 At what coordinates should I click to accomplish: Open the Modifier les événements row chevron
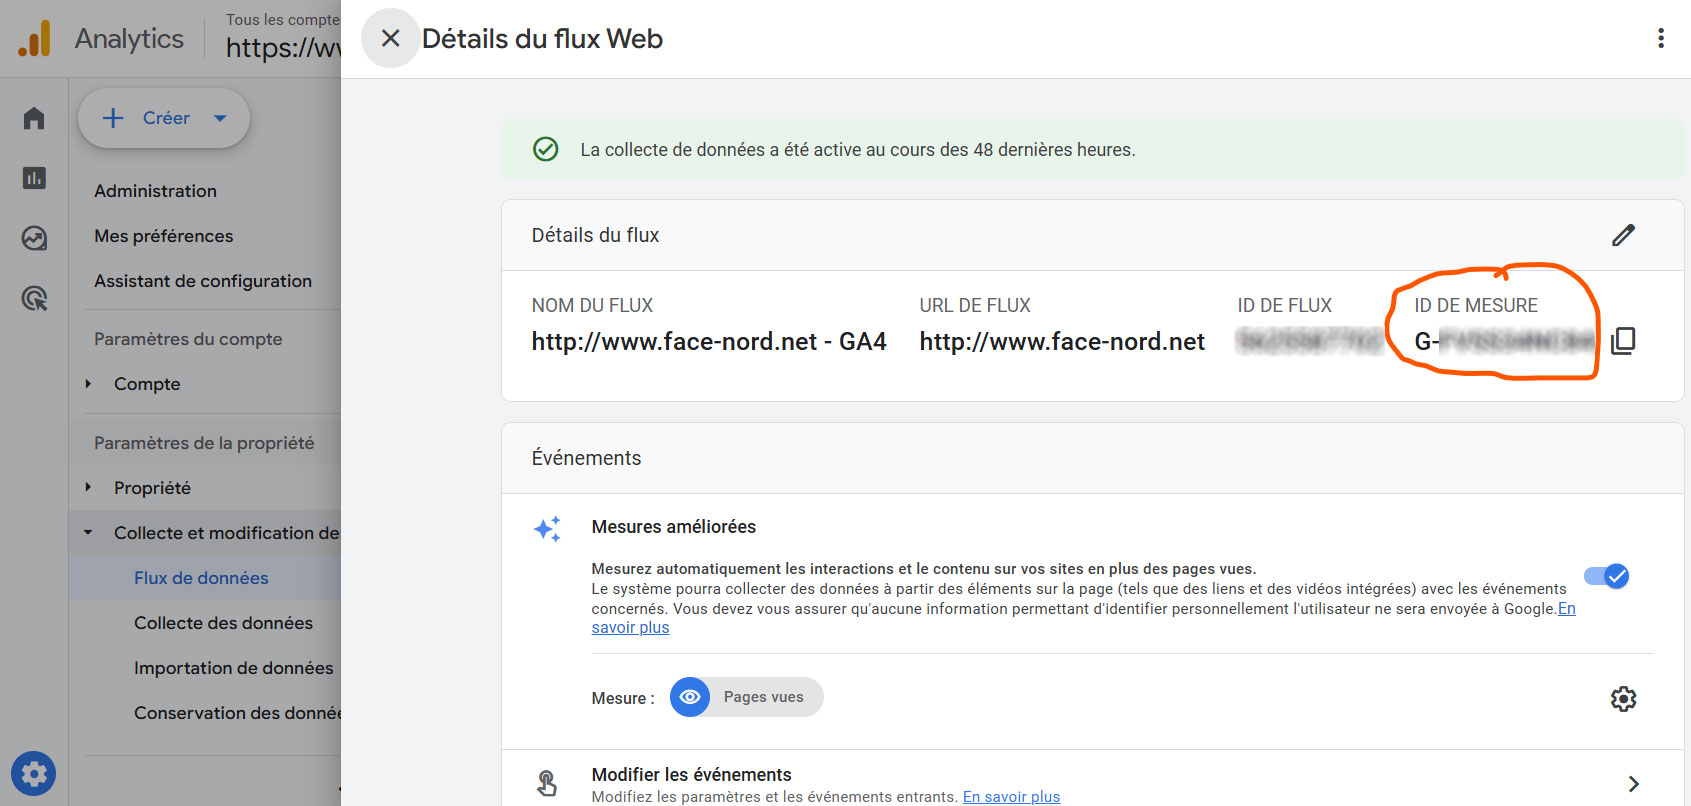pyautogui.click(x=1633, y=784)
